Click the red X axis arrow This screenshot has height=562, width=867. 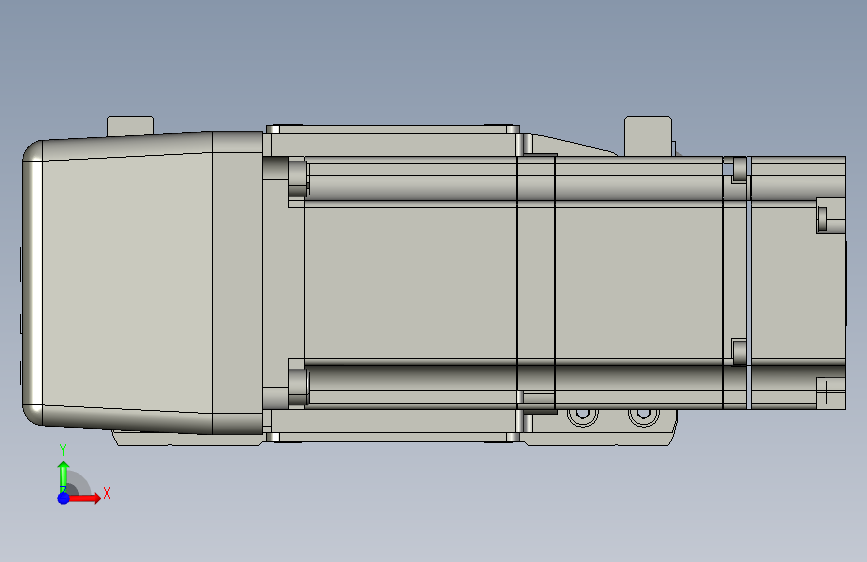[x=84, y=498]
